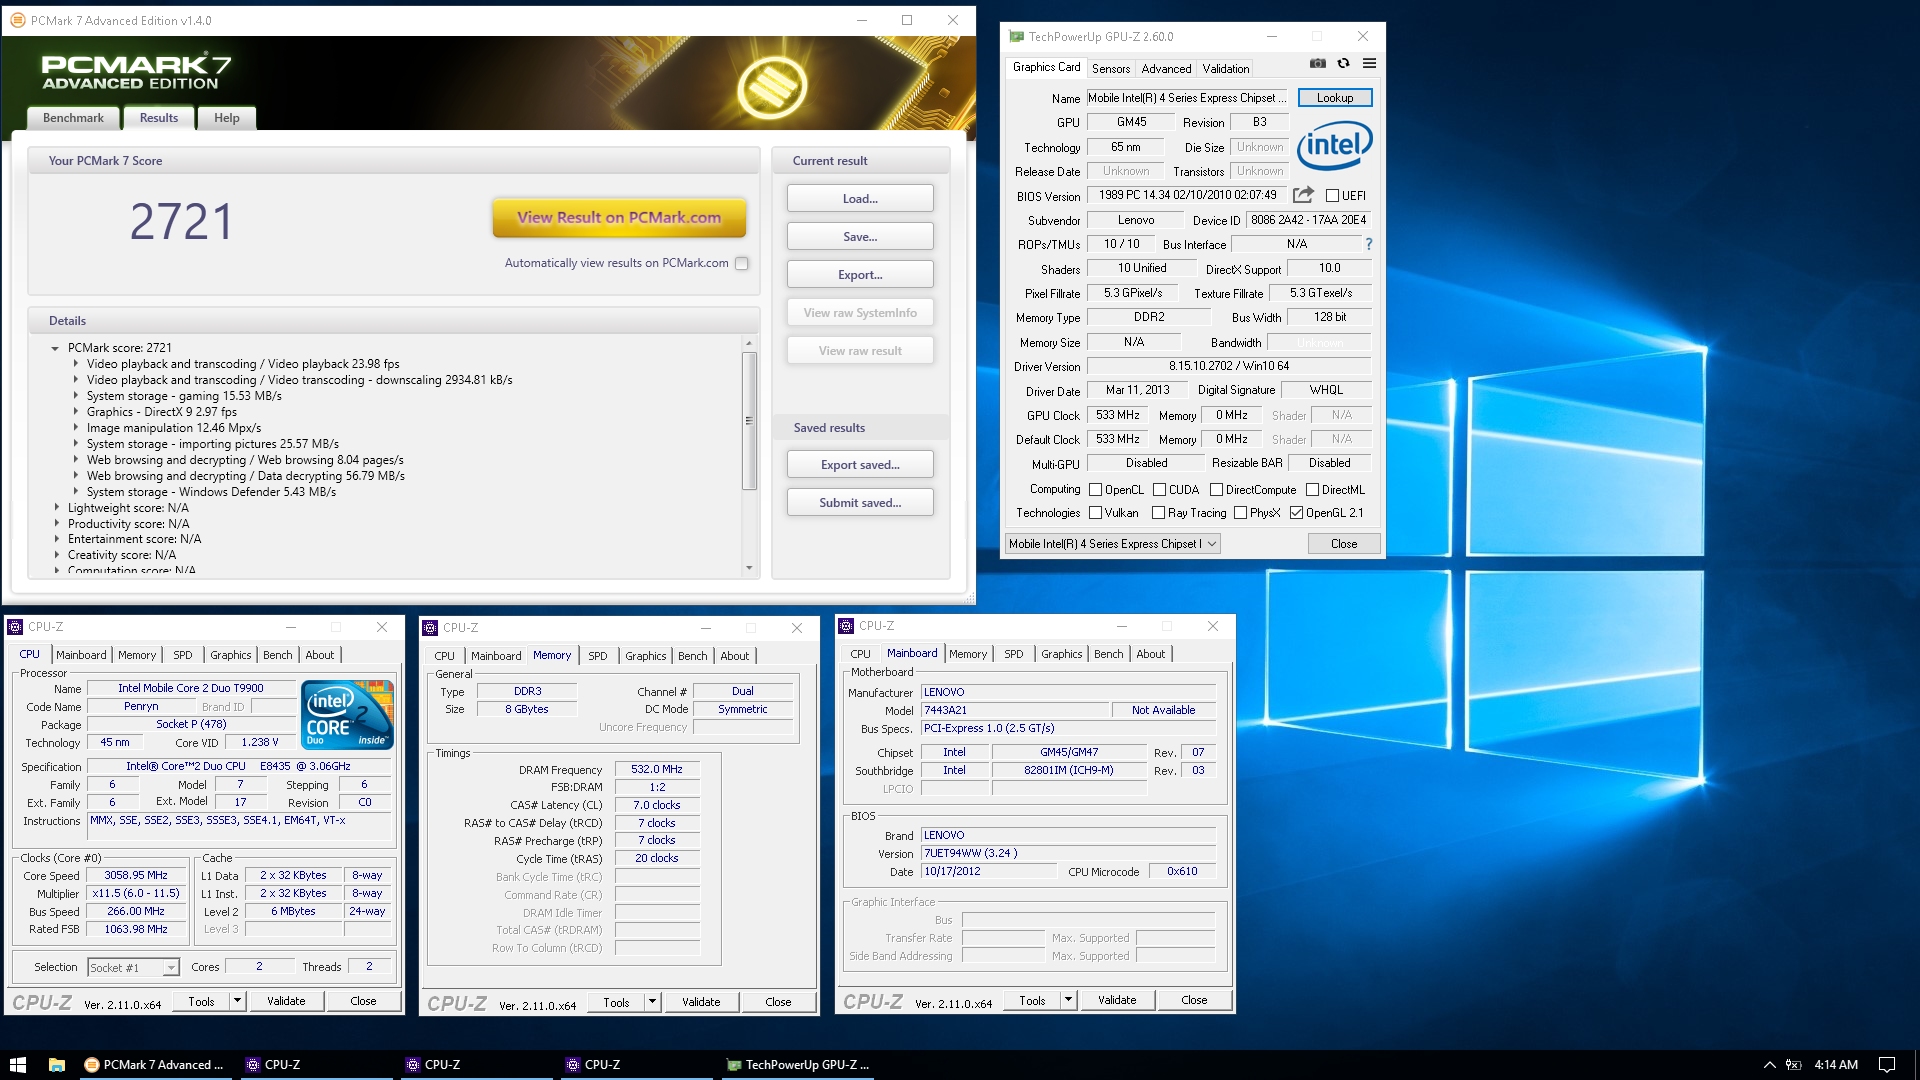This screenshot has height=1080, width=1920.
Task: Click the taskbar clock showing 4:14 AM
Action: [1836, 1065]
